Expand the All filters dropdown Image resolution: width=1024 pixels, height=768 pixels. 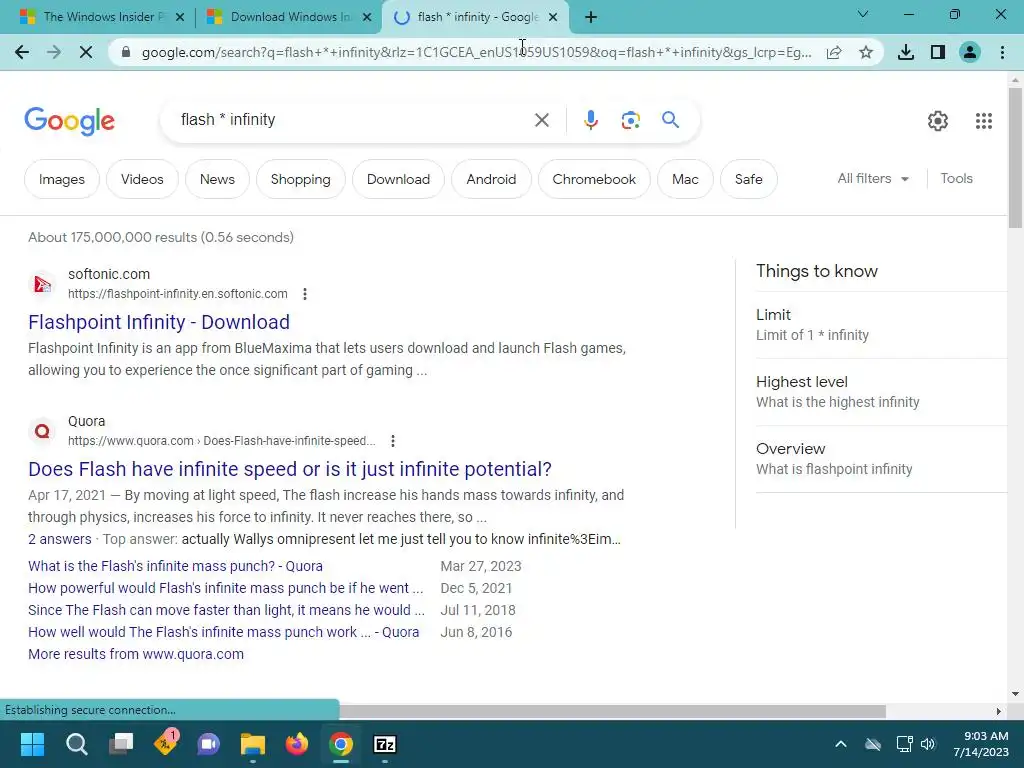(x=873, y=178)
